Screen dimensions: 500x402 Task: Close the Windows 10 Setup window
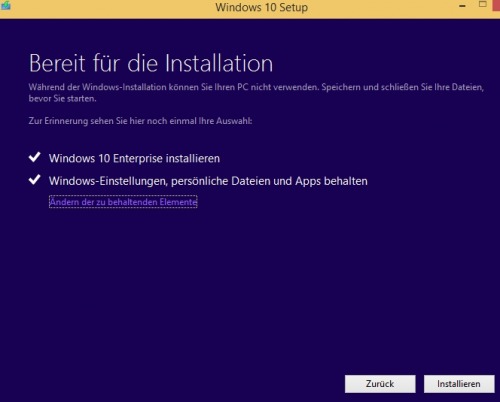click(496, 5)
